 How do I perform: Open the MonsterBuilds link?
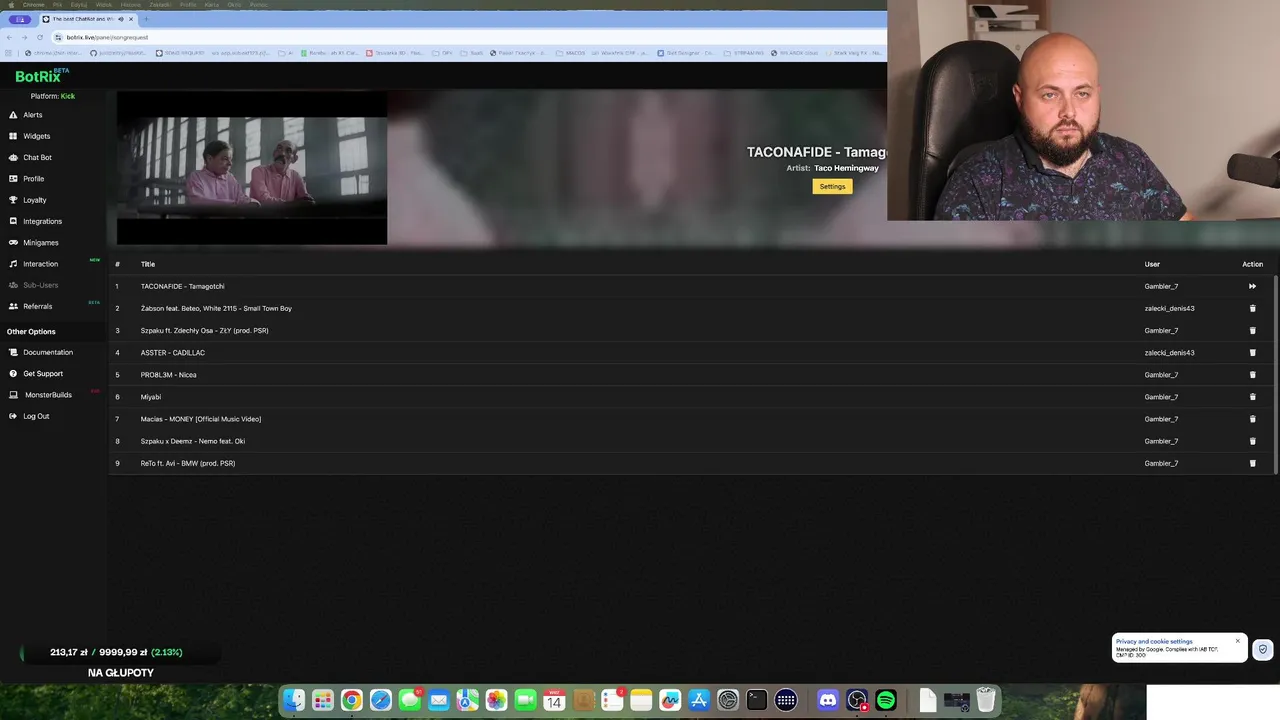47,395
